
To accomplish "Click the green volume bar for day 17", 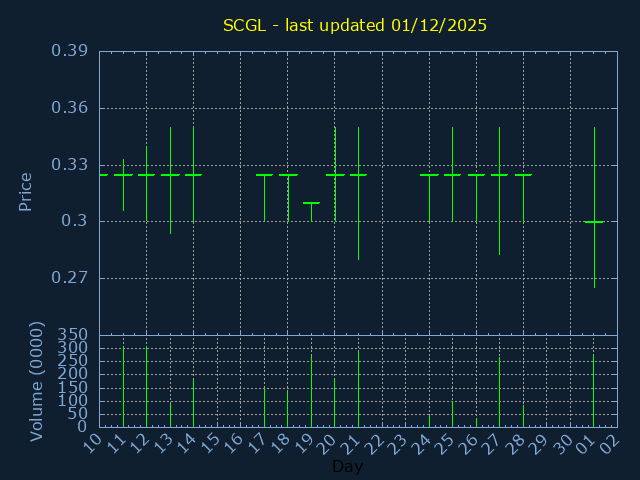I will [x=264, y=407].
